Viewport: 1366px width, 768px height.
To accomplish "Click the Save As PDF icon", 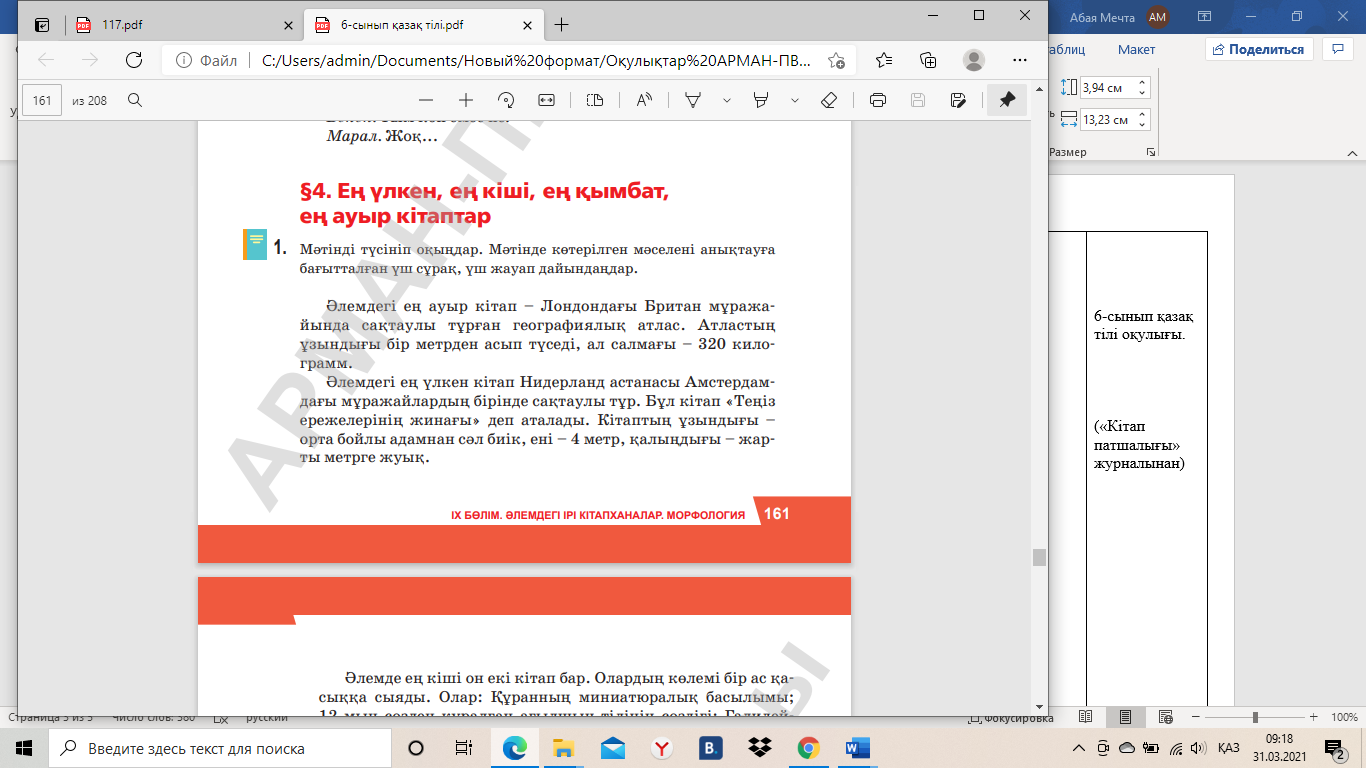I will pyautogui.click(x=958, y=100).
